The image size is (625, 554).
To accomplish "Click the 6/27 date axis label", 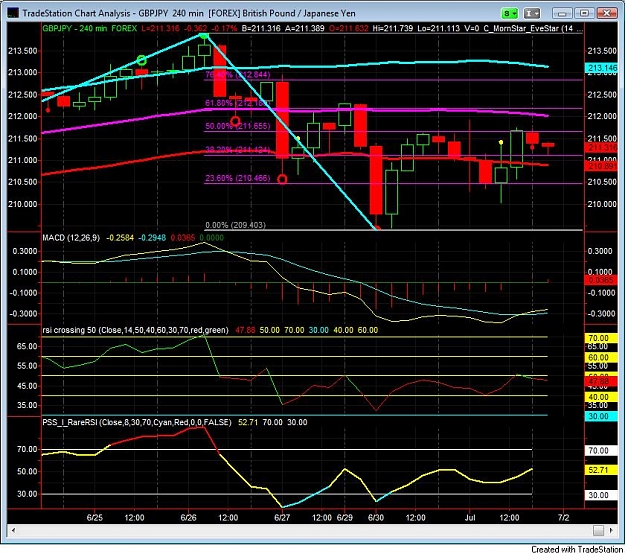I will pyautogui.click(x=282, y=518).
